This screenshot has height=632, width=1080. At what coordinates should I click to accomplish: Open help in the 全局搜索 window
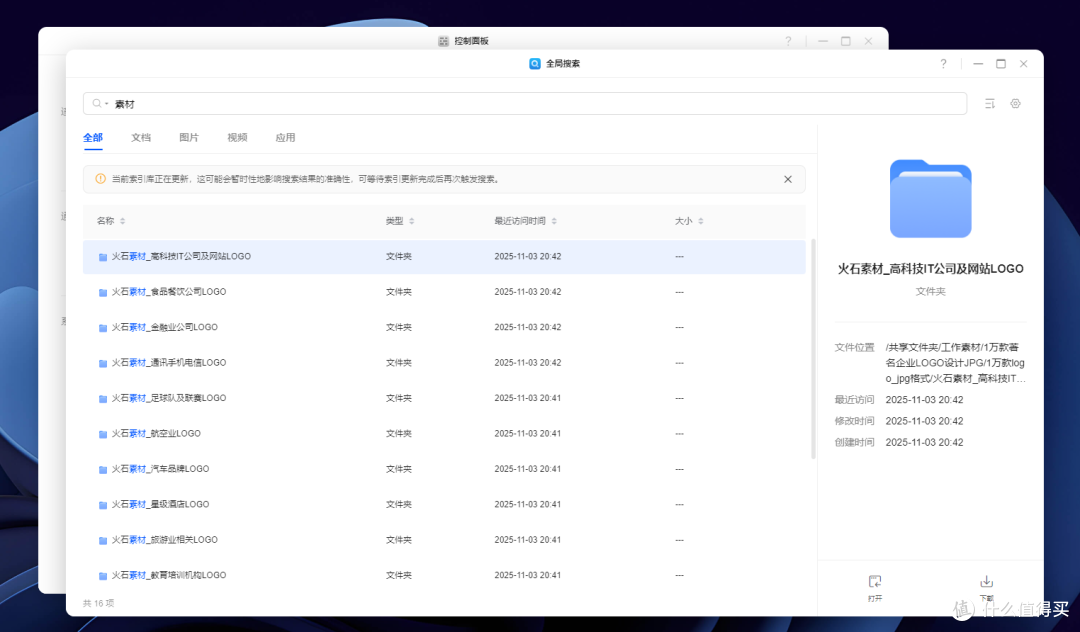pyautogui.click(x=943, y=63)
